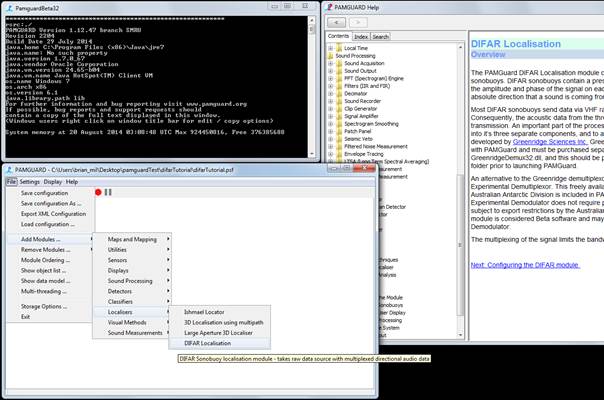Switch to Index tab in Help
This screenshot has width=604, height=400.
tap(361, 37)
